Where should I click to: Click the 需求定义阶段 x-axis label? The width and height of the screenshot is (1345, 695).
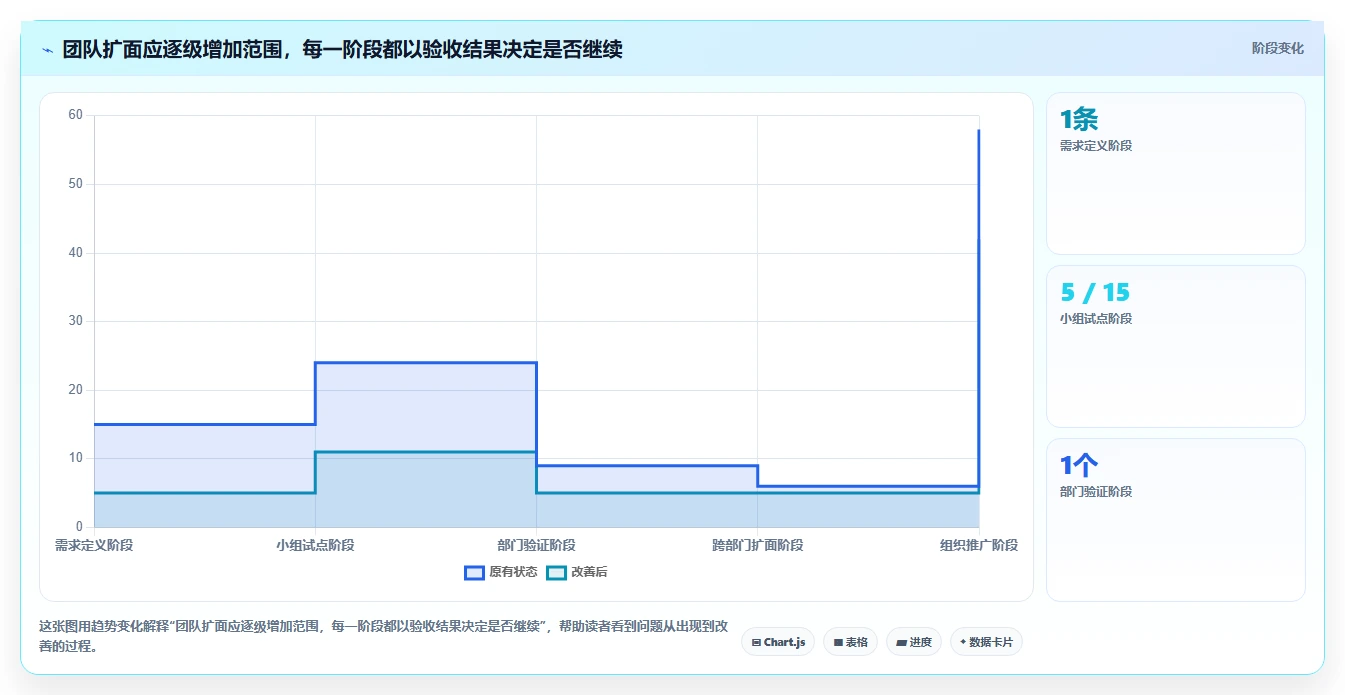coord(94,545)
